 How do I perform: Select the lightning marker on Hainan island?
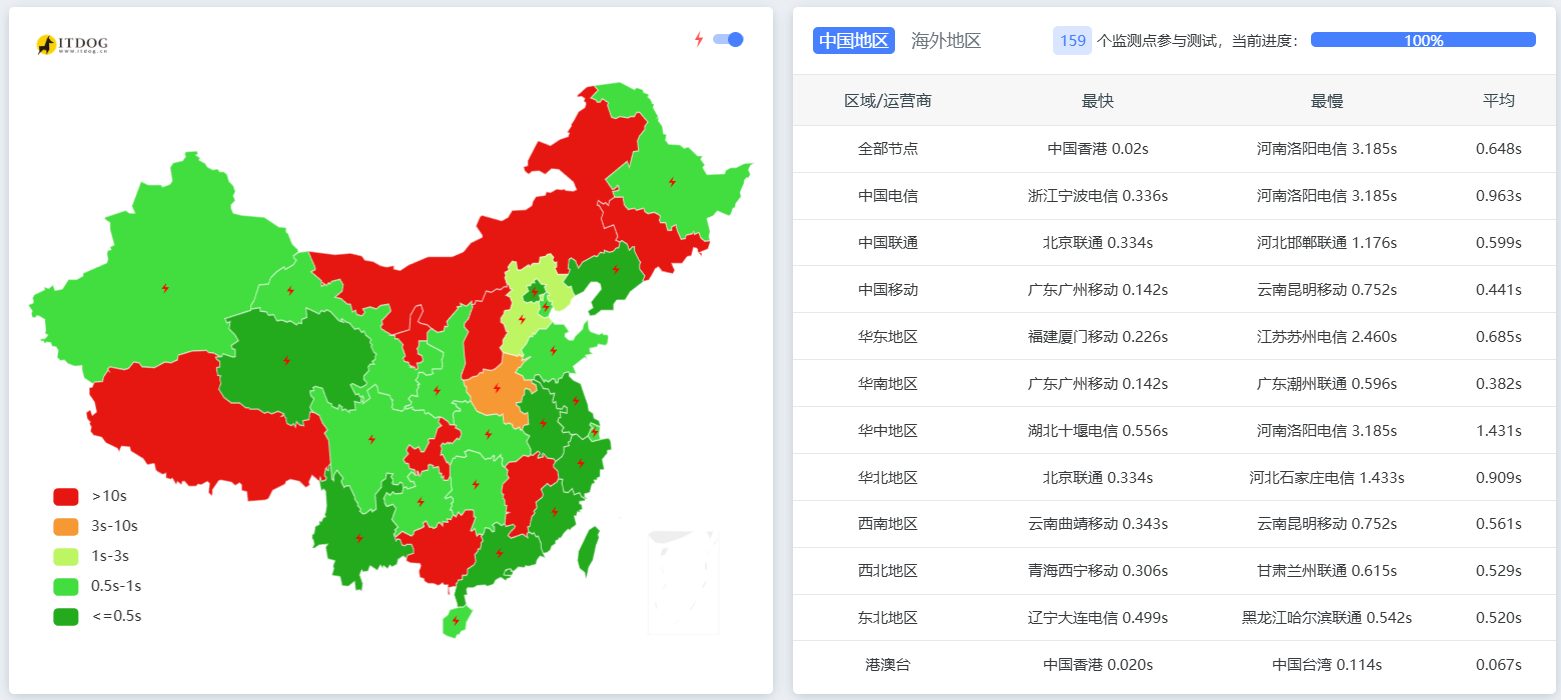pos(456,620)
